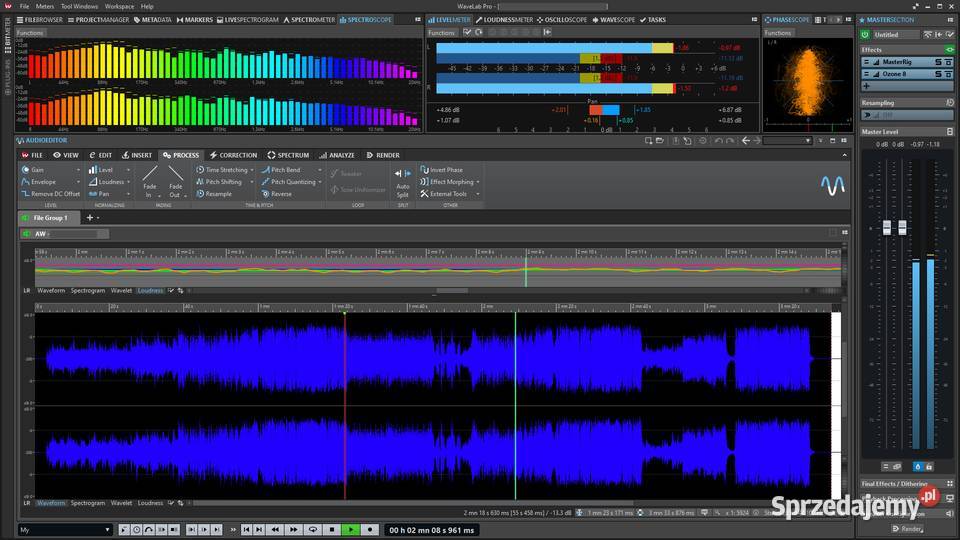
Task: Toggle Master Section power button
Action: pyautogui.click(x=866, y=34)
